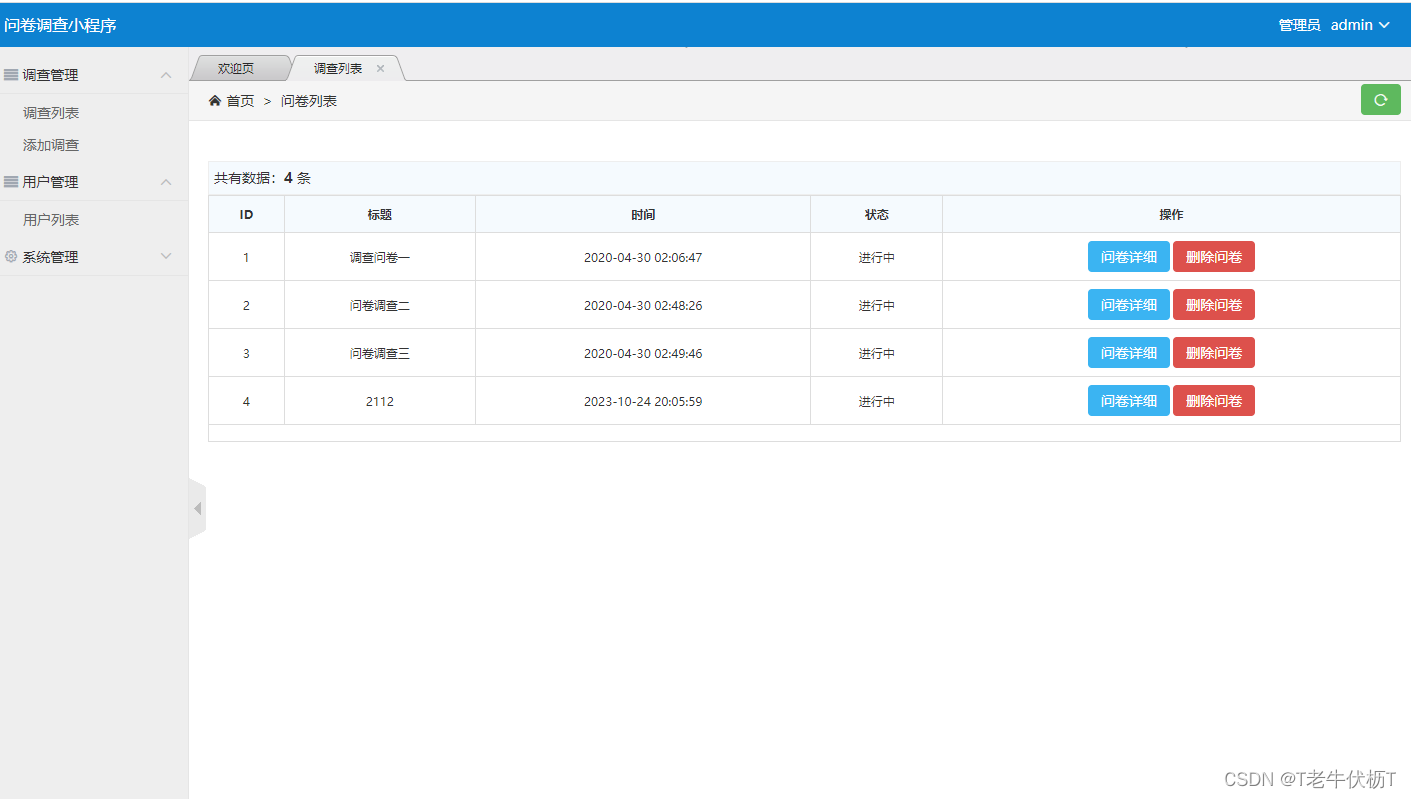Click the title cell 2112
This screenshot has width=1411, height=799.
click(x=380, y=402)
